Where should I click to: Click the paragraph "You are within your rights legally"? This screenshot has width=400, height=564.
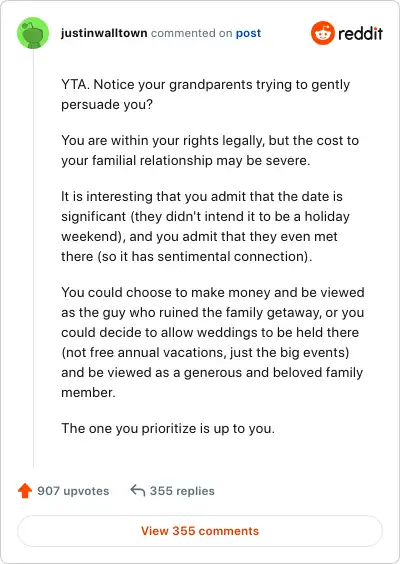click(210, 151)
